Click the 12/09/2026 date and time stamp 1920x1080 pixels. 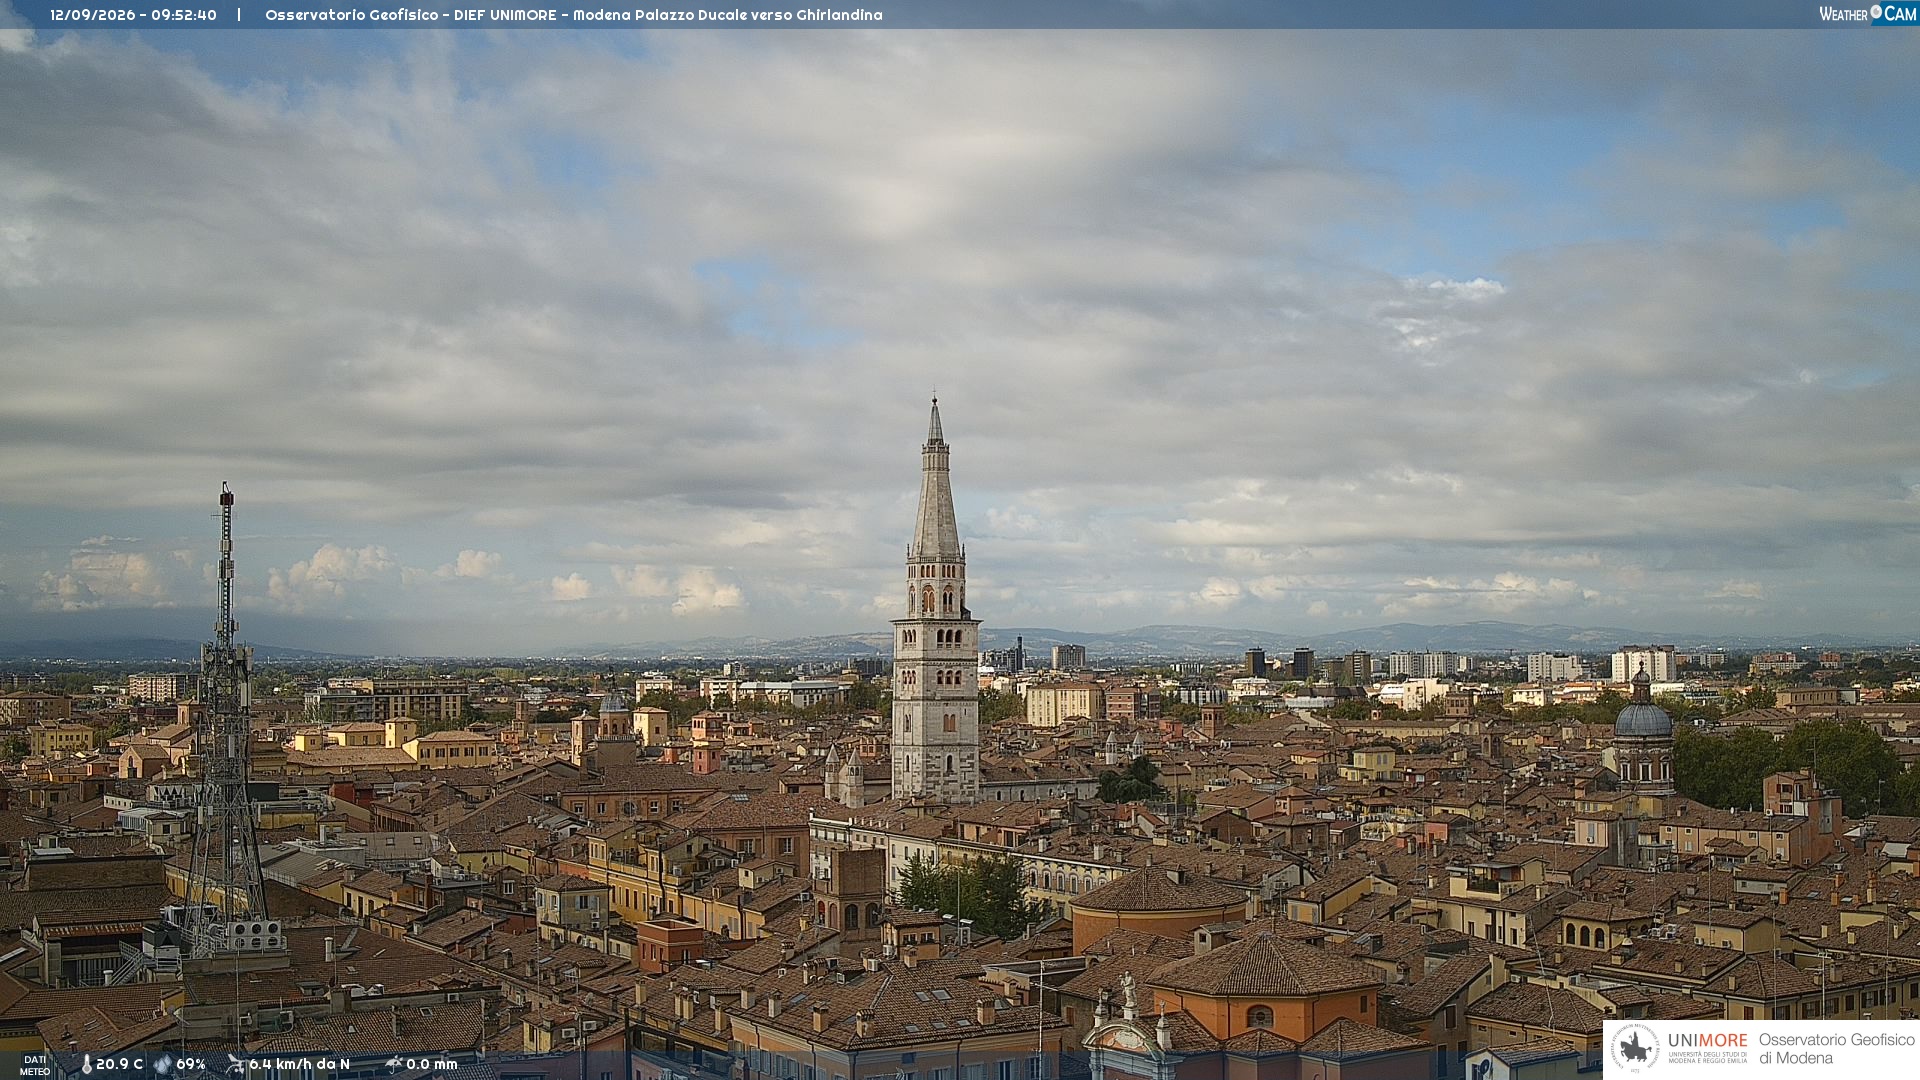133,15
